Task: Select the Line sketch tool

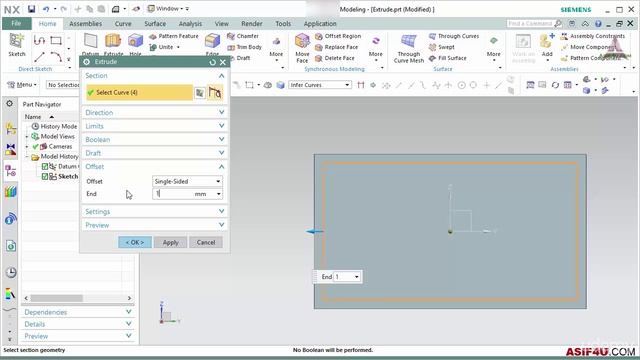Action: click(x=40, y=57)
